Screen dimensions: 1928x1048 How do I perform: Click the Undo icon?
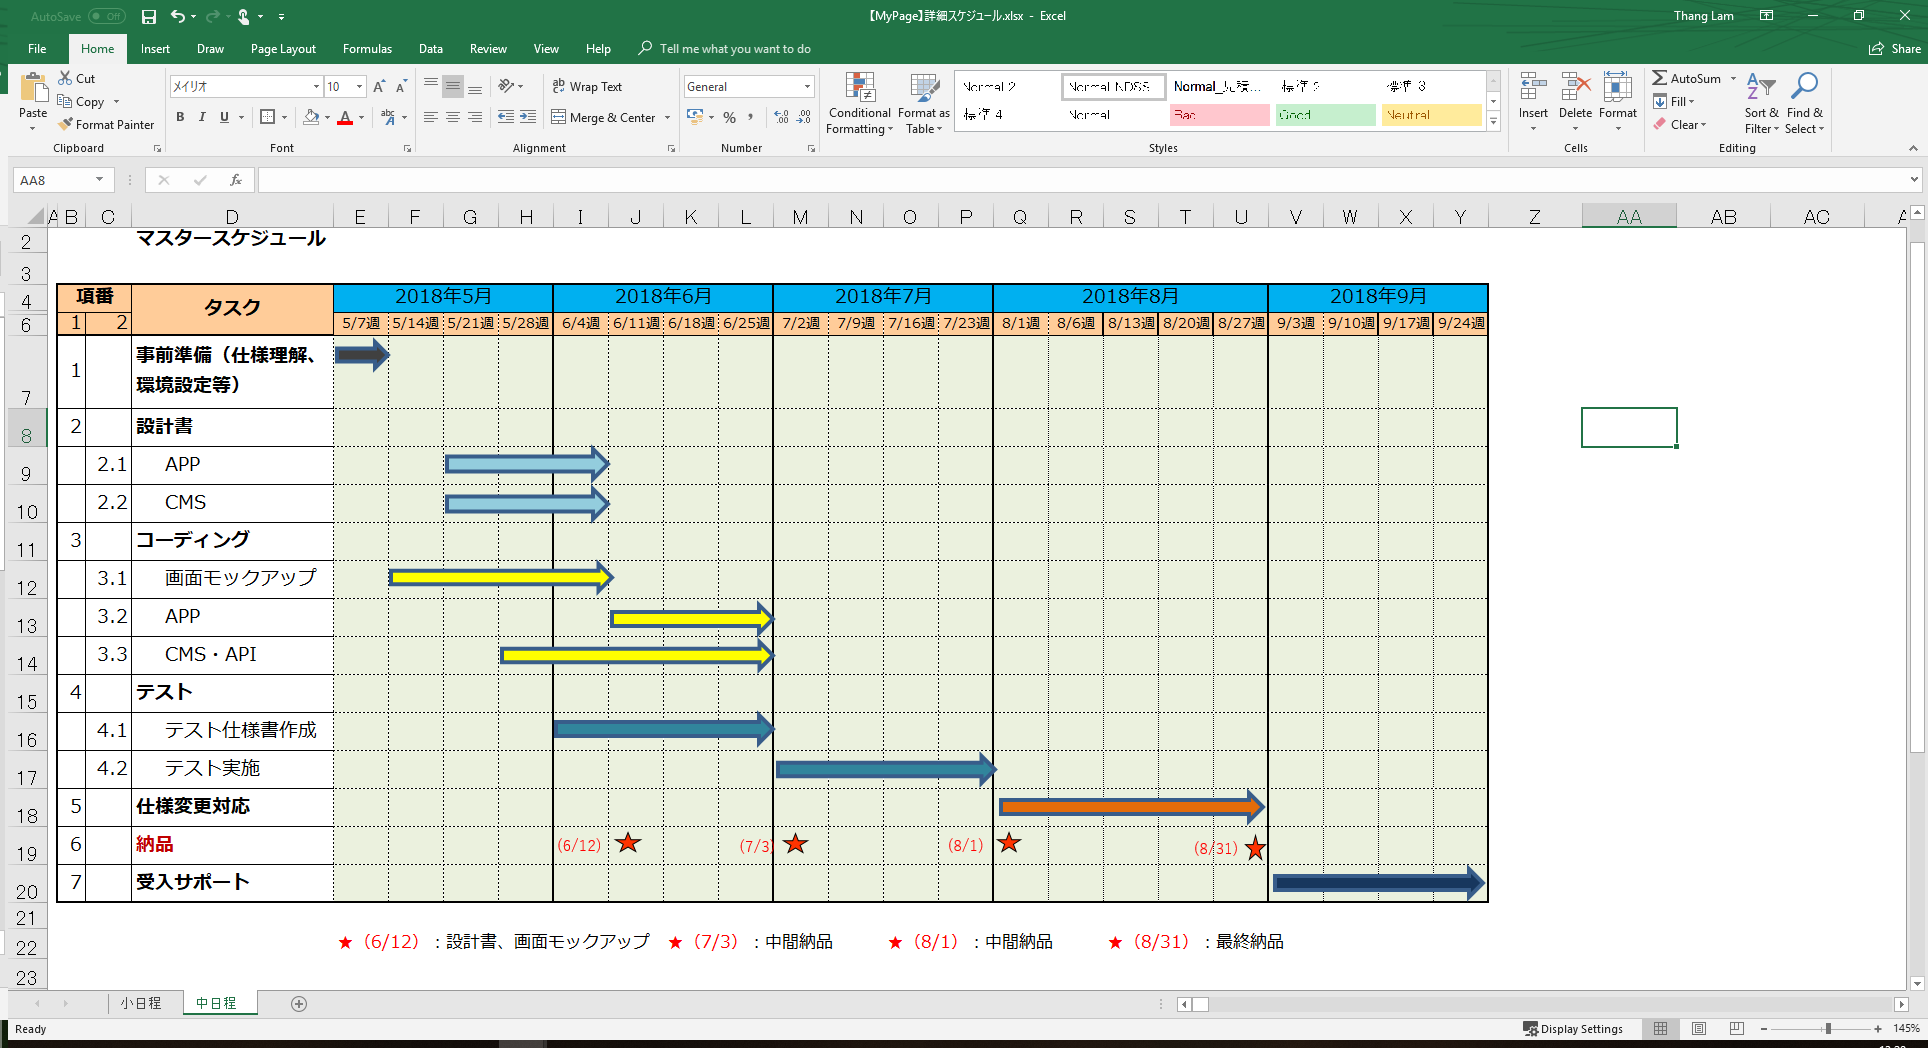coord(178,16)
